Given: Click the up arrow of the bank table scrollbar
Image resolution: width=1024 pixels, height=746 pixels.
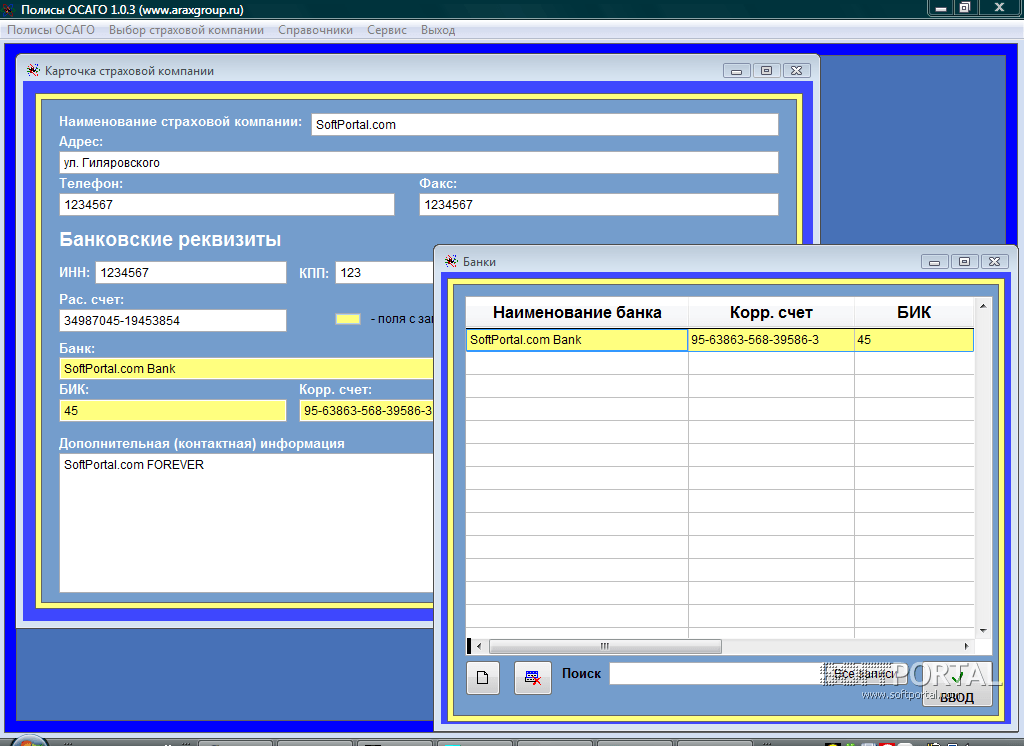Looking at the screenshot, I should click(x=983, y=306).
